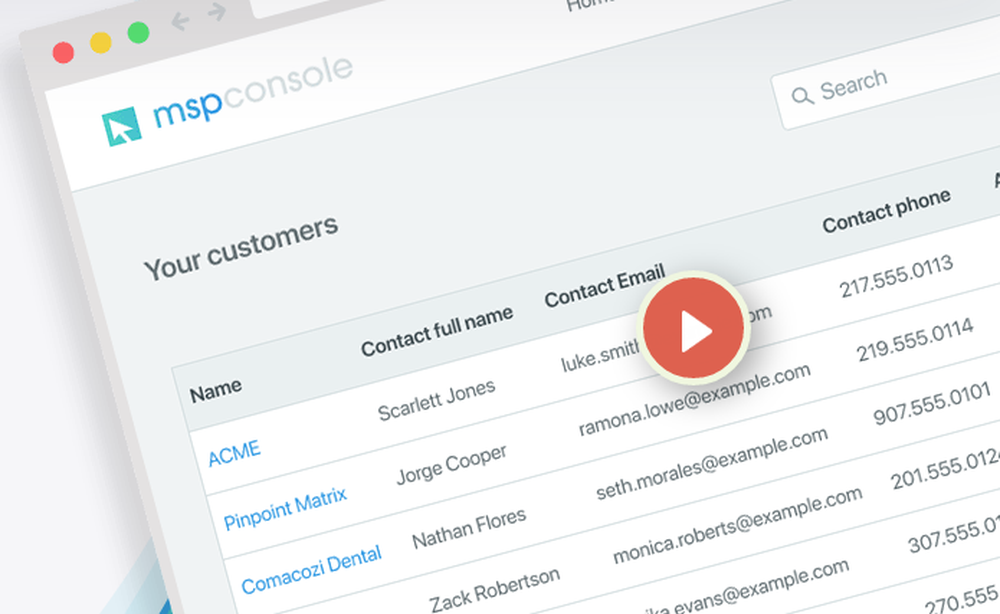
Task: Click the red close window button
Action: coord(63,52)
